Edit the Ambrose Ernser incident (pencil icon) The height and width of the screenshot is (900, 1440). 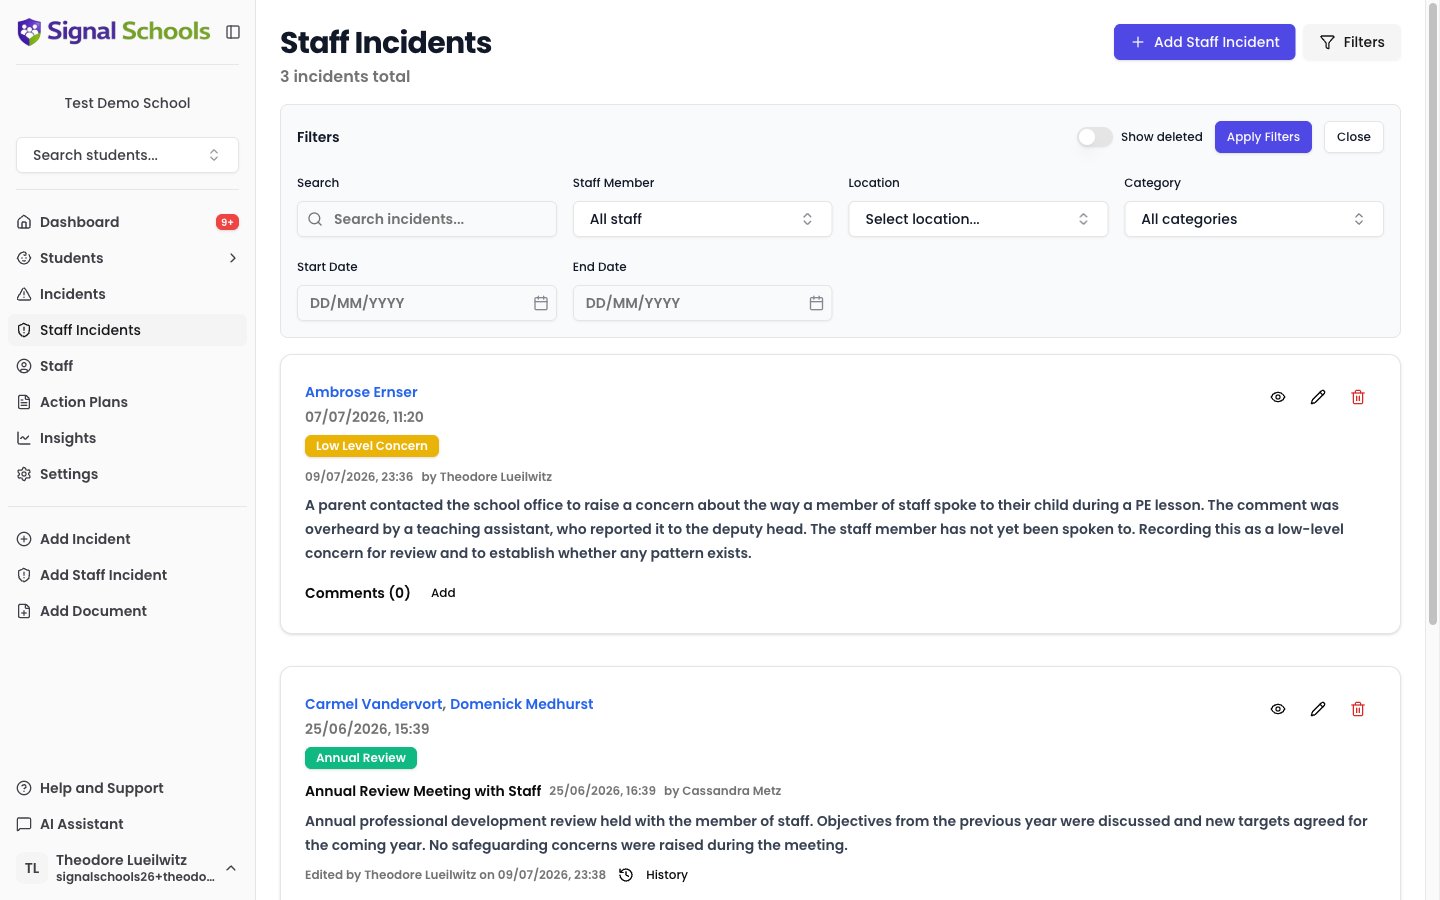click(1318, 397)
